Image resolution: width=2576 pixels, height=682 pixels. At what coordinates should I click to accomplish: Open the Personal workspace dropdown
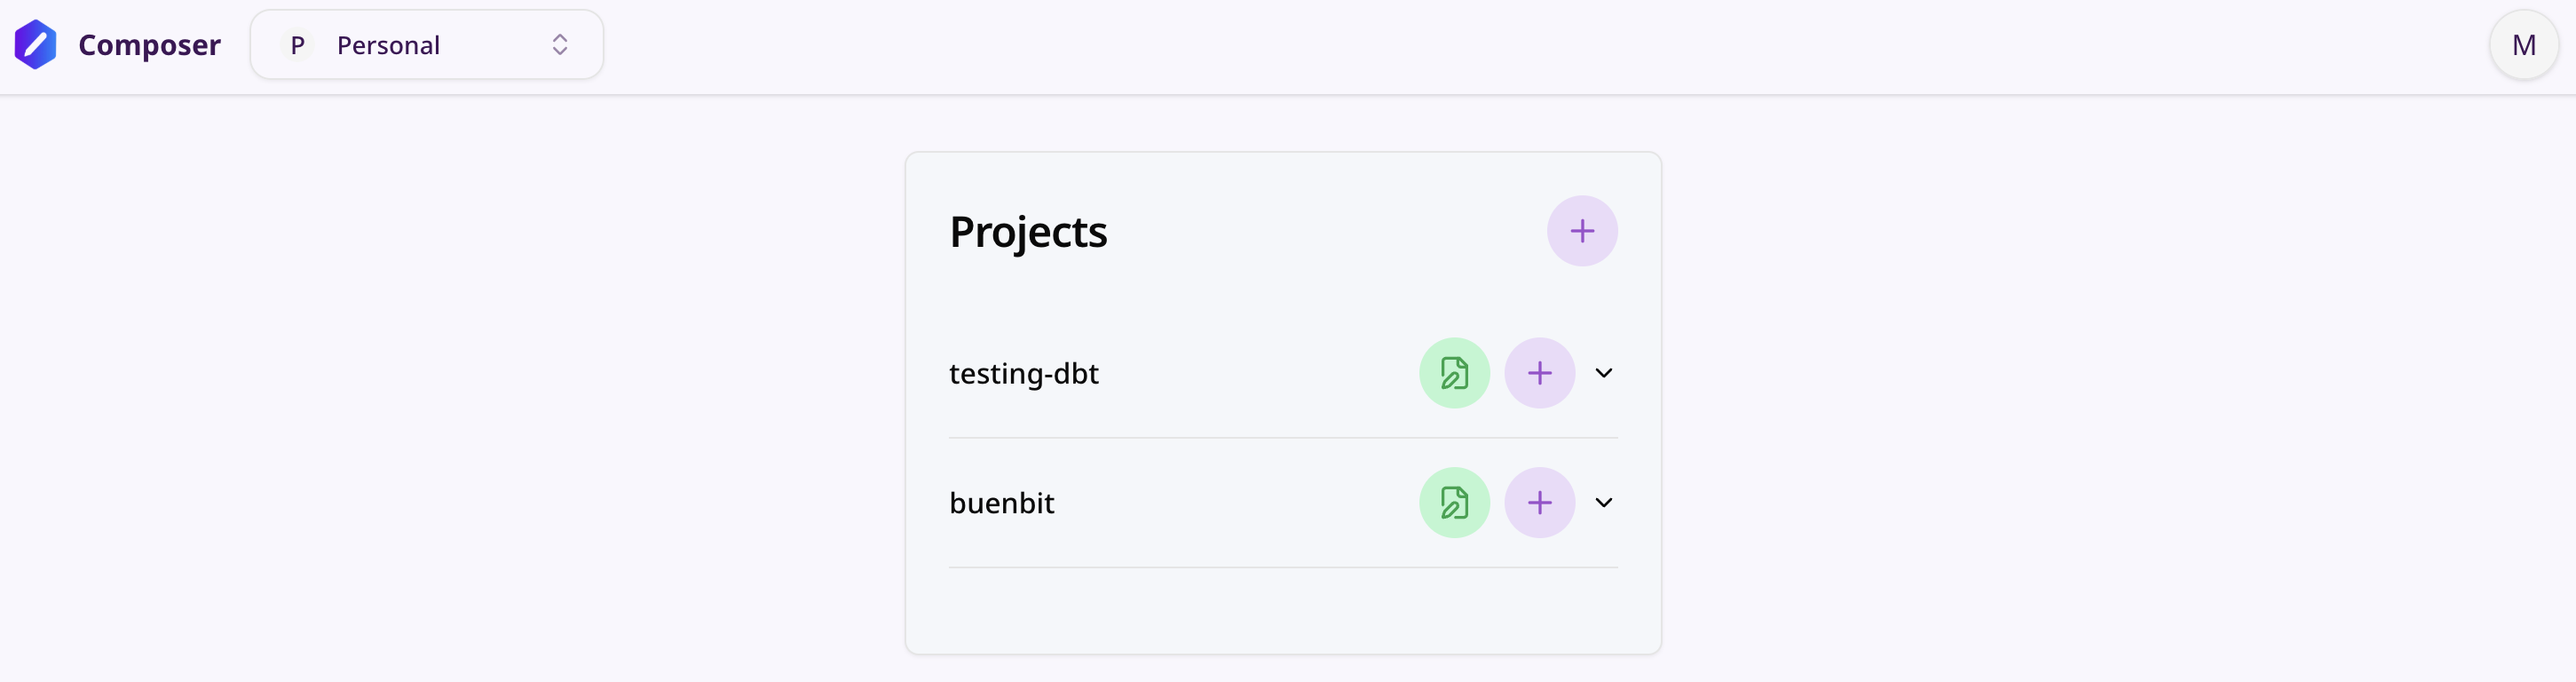(427, 44)
